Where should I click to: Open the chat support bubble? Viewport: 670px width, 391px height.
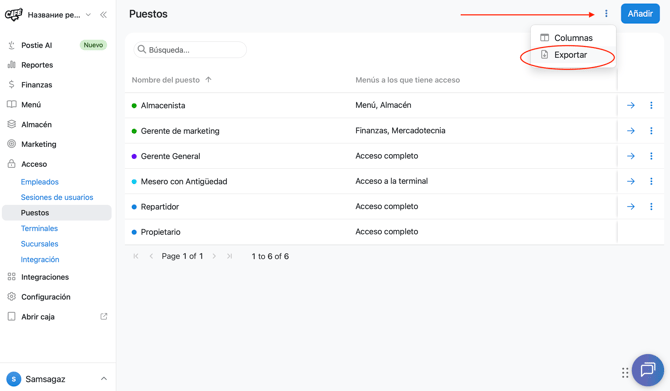(x=648, y=370)
